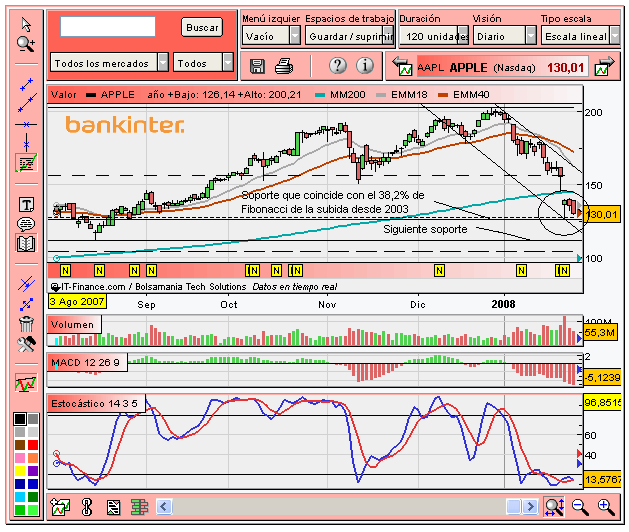The width and height of the screenshot is (629, 532).
Task: Click inside the empty search text field
Action: click(108, 26)
